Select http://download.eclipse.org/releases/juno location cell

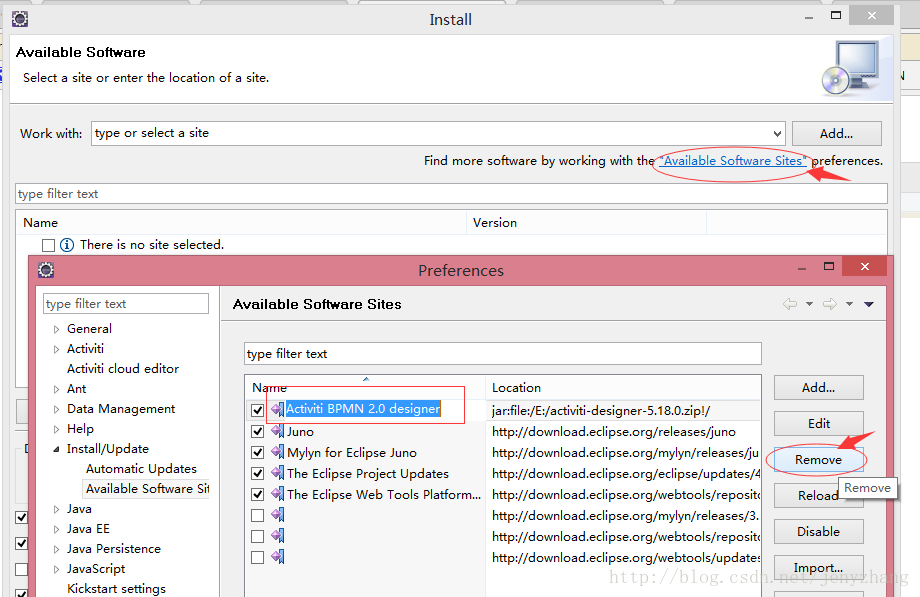[623, 431]
